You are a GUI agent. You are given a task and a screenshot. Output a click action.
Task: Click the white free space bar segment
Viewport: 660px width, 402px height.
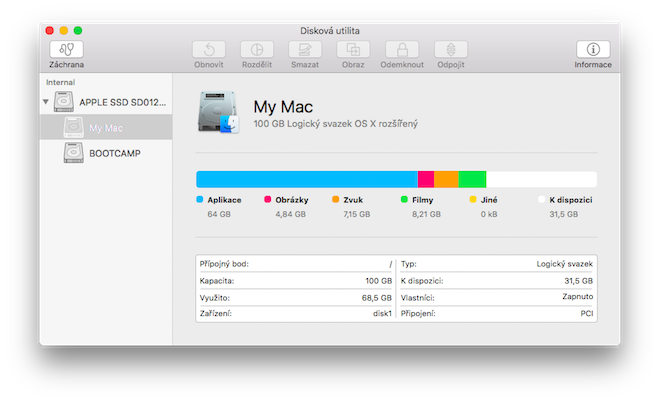point(541,179)
